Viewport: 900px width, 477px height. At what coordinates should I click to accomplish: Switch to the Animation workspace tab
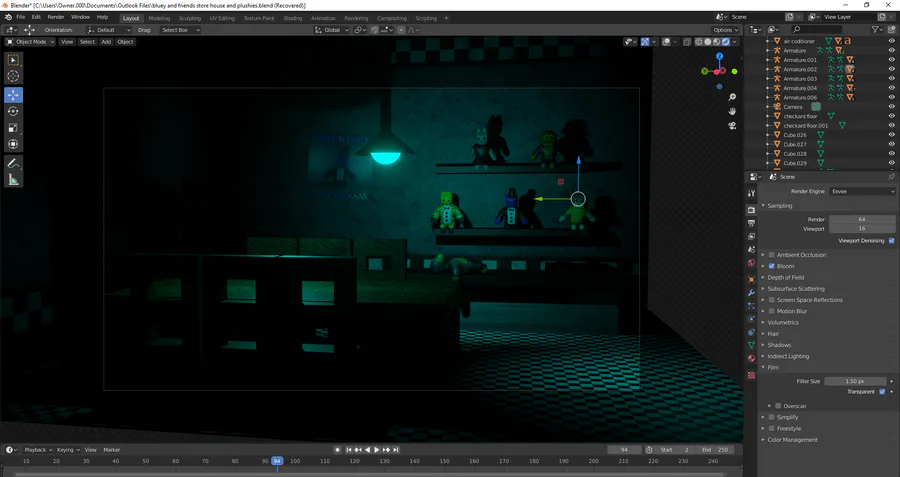323,18
